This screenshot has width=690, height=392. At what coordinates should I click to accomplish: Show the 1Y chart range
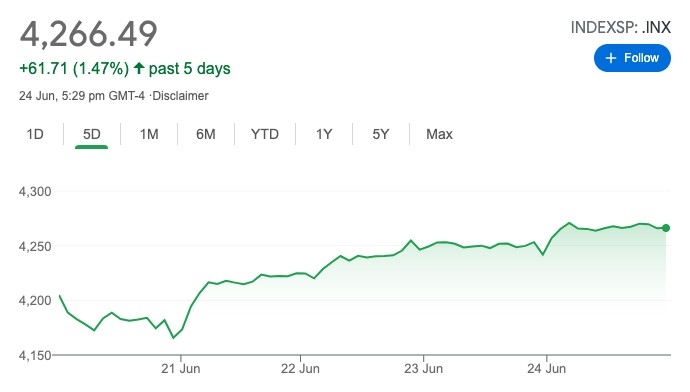click(324, 134)
